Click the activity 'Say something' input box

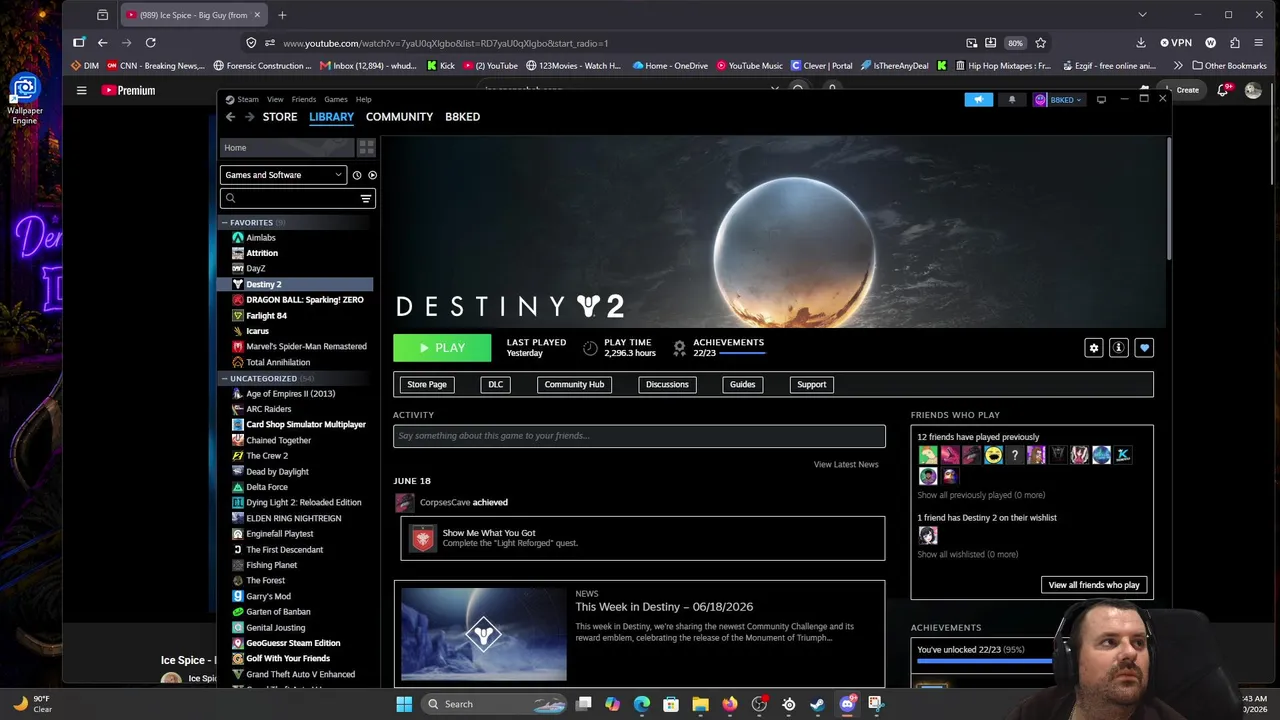coord(639,436)
